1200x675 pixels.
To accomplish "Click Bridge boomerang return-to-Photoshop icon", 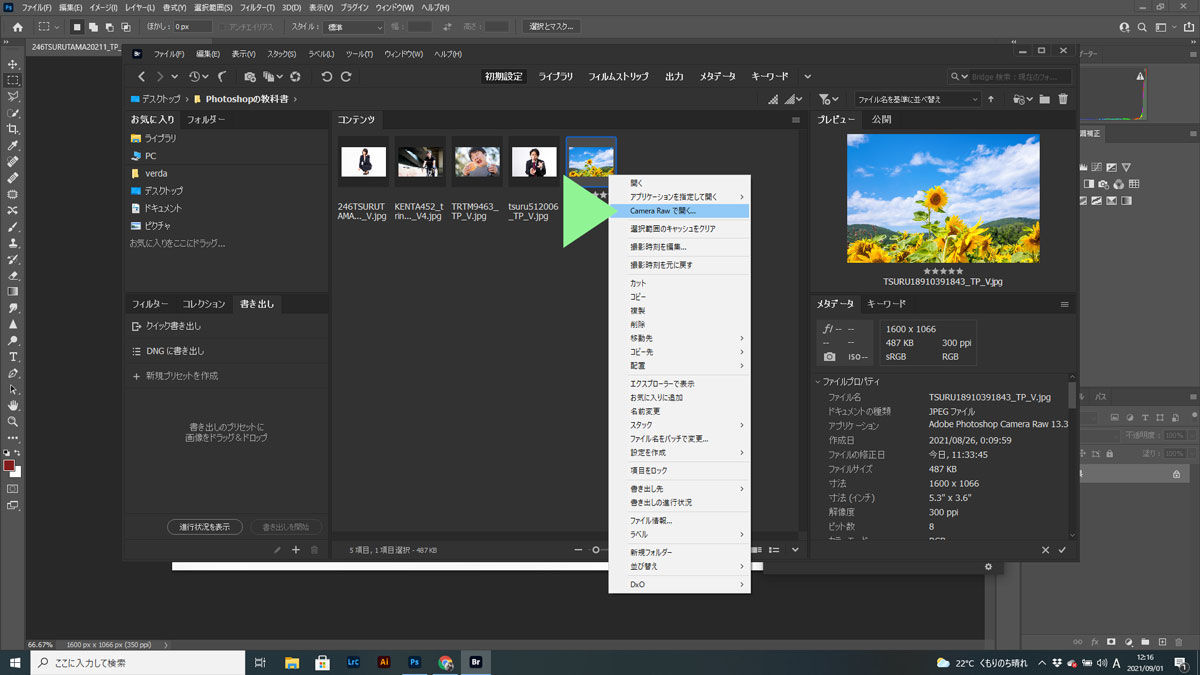I will click(x=222, y=76).
